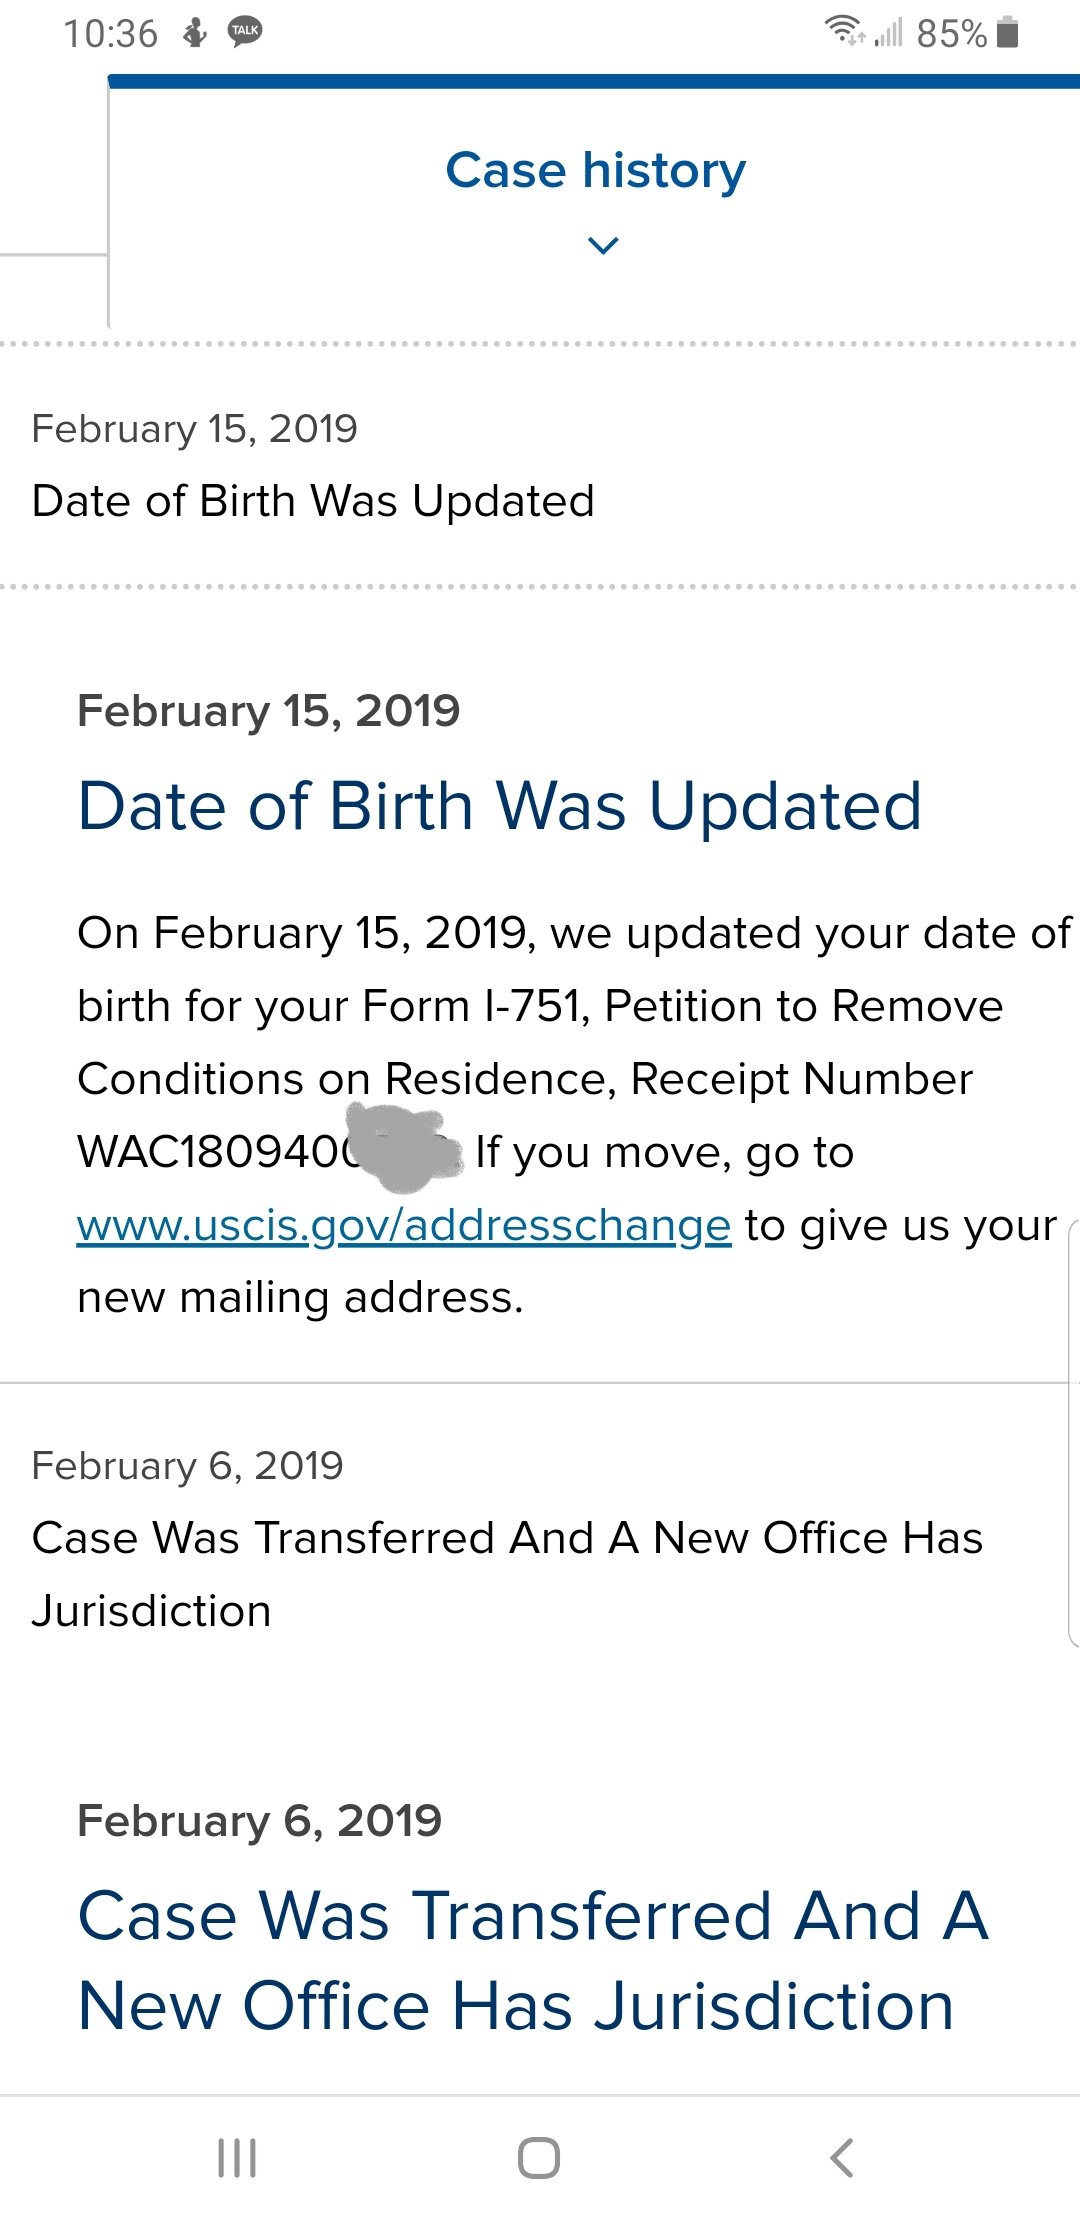Viewport: 1080px width, 2220px height.
Task: Expand February 6 Case Was Transferred entry
Action: coord(540,1538)
